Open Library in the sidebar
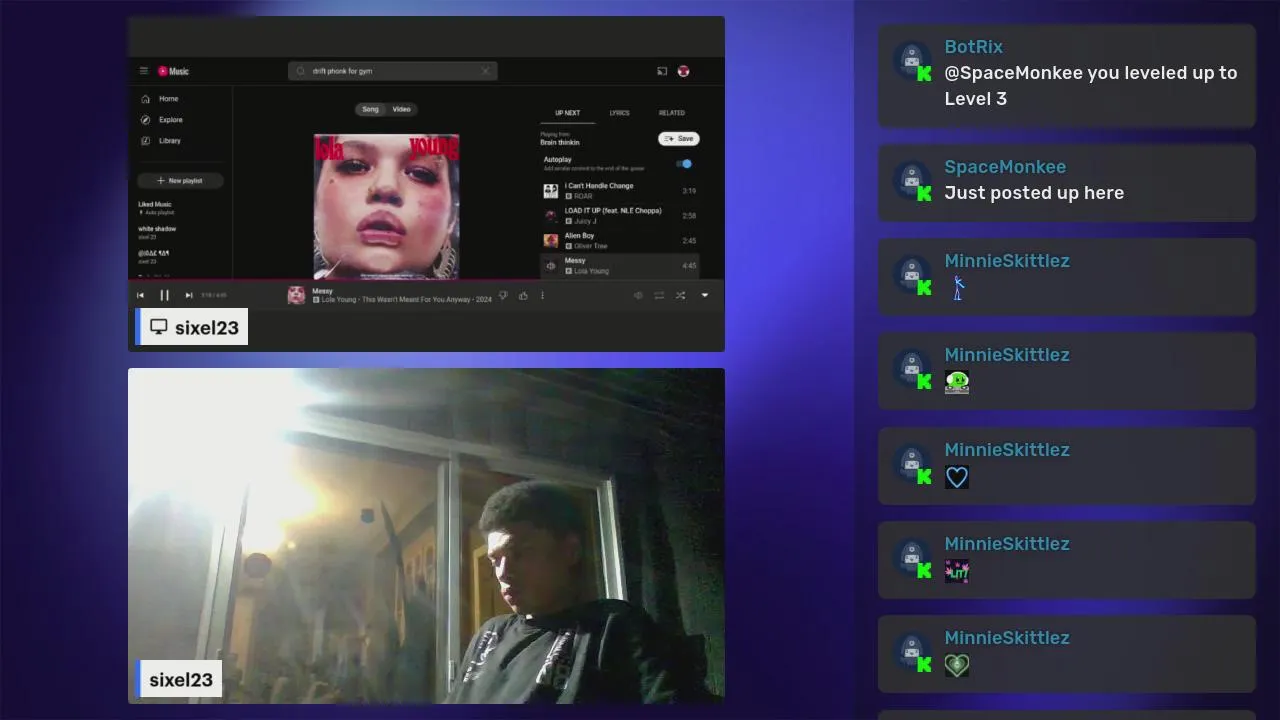 [x=161, y=141]
